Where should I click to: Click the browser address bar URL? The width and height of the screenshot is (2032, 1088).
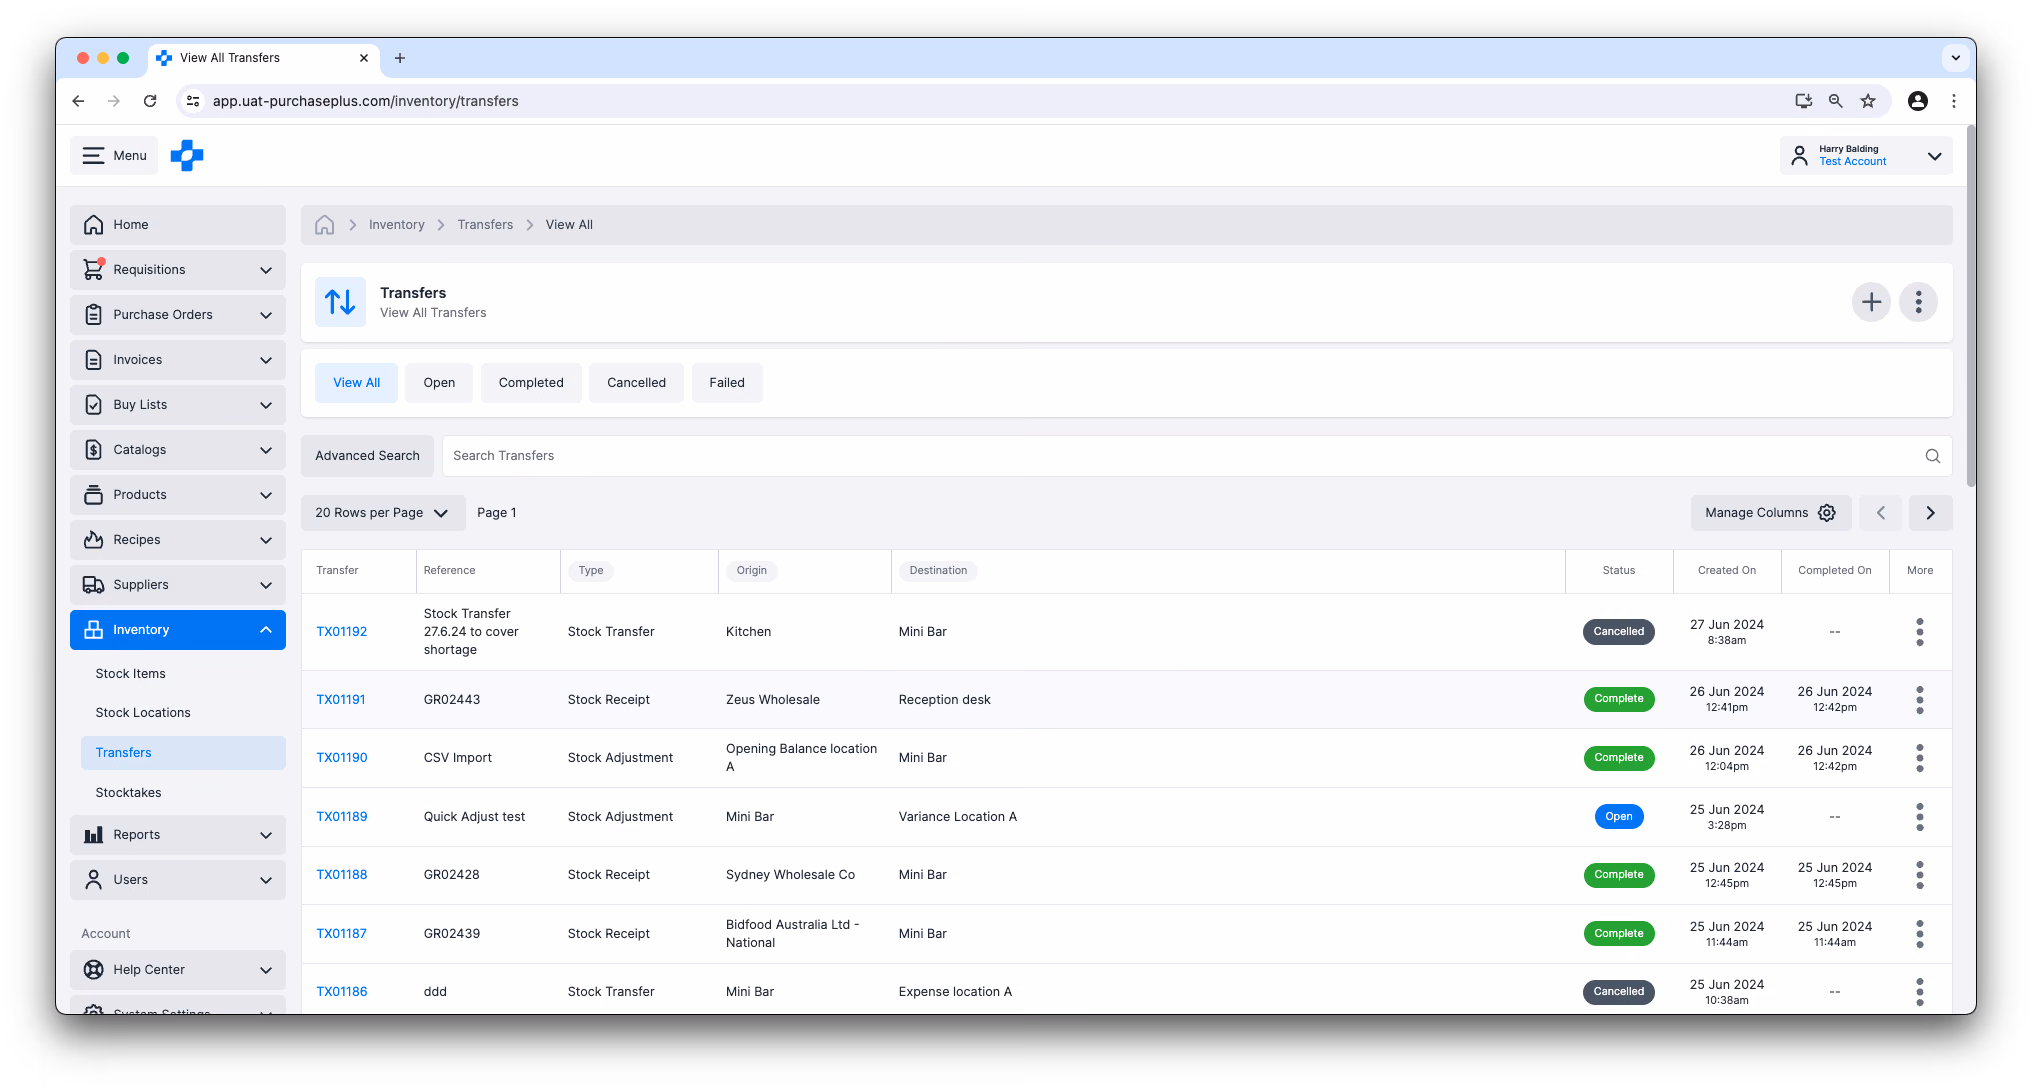[x=366, y=101]
